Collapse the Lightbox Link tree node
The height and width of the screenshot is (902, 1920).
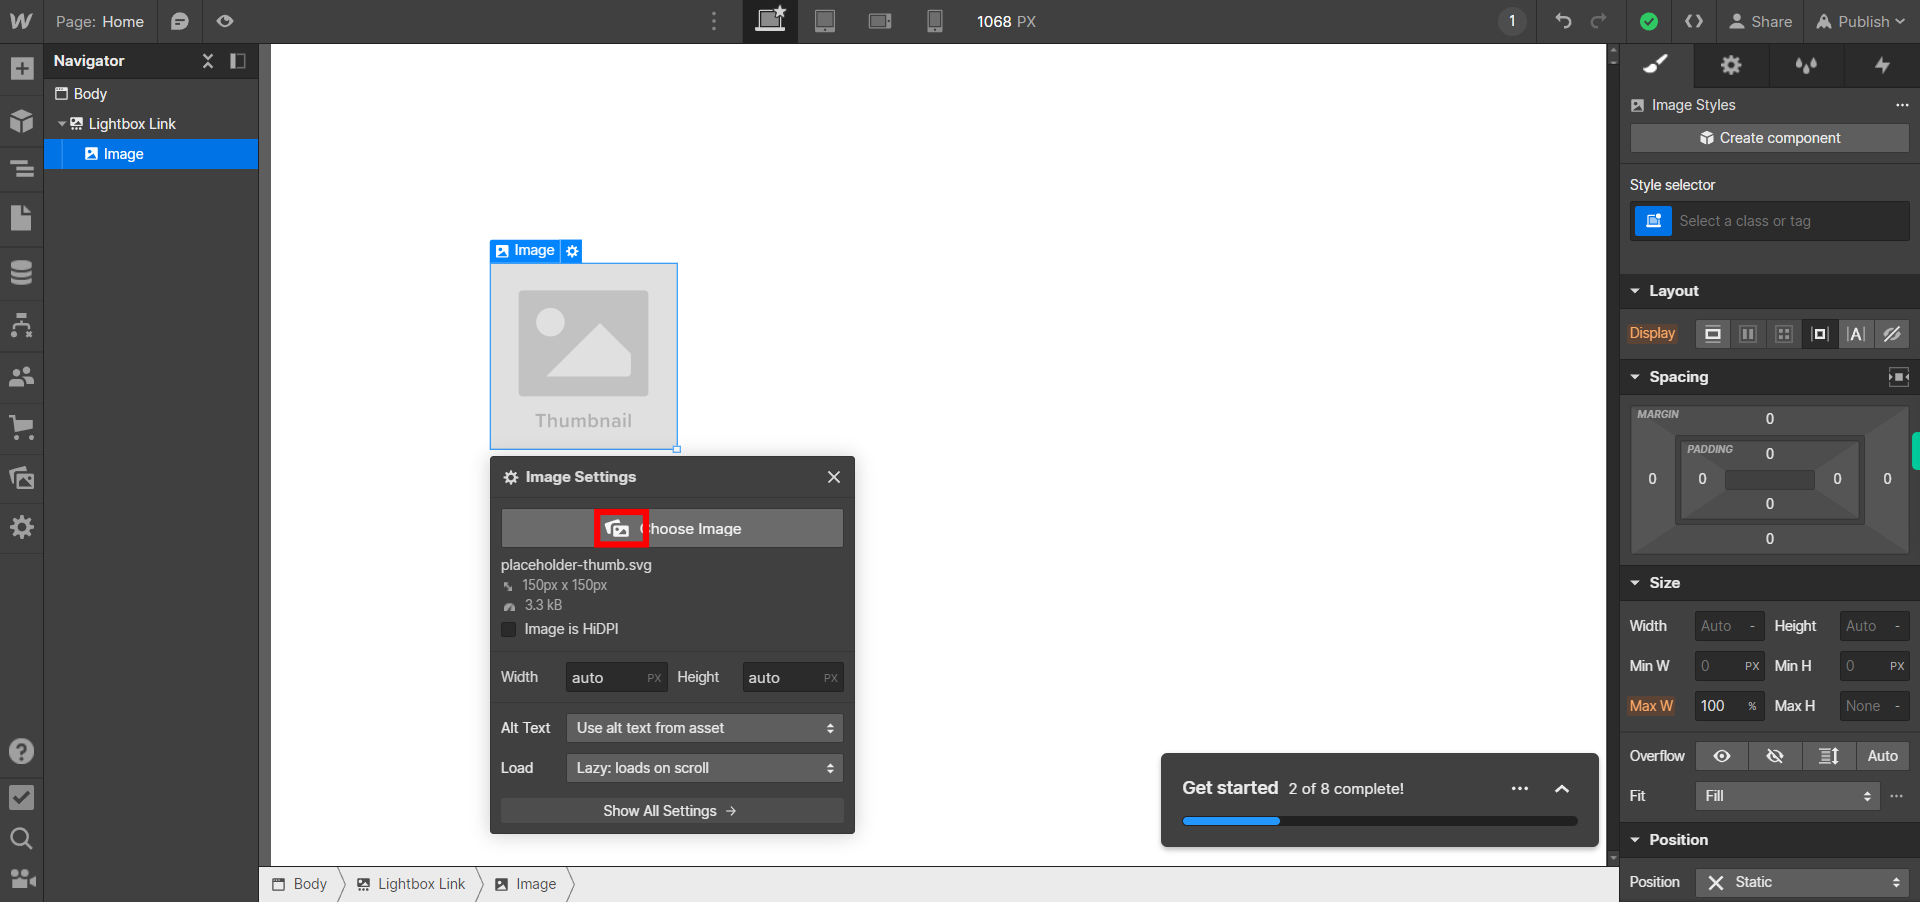point(62,124)
